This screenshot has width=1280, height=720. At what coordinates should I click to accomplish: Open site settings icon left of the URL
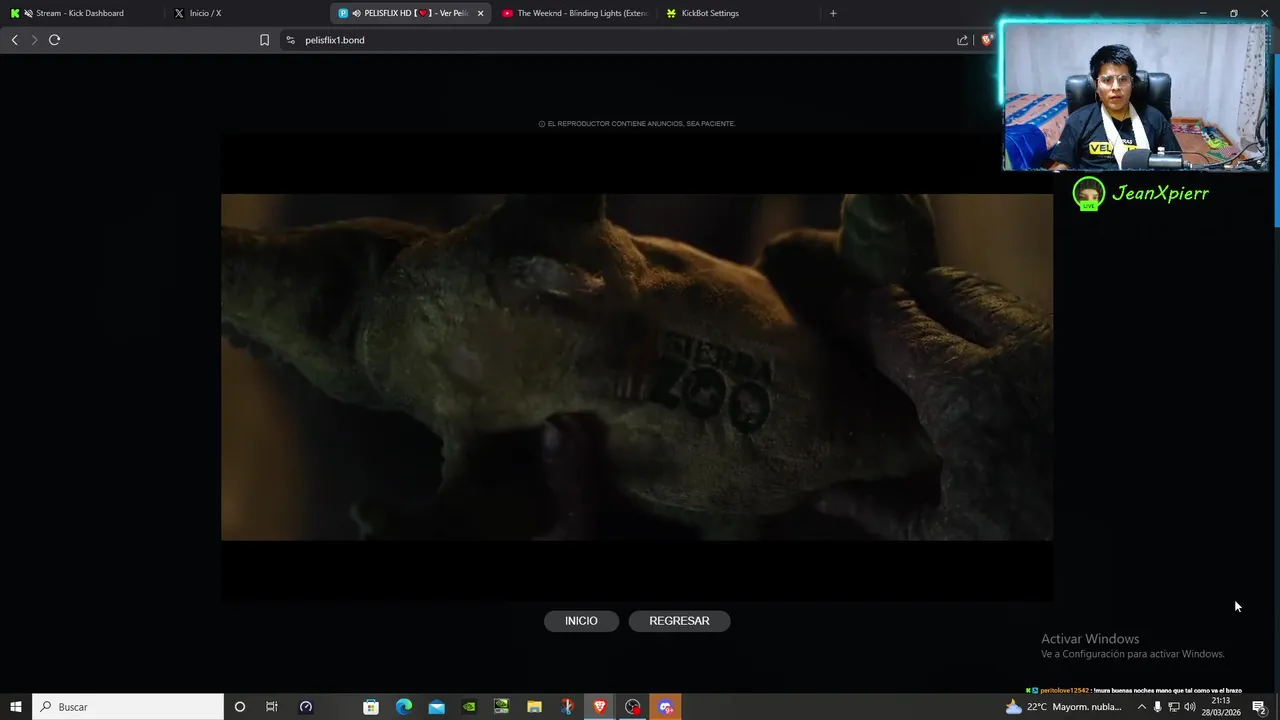tap(290, 40)
